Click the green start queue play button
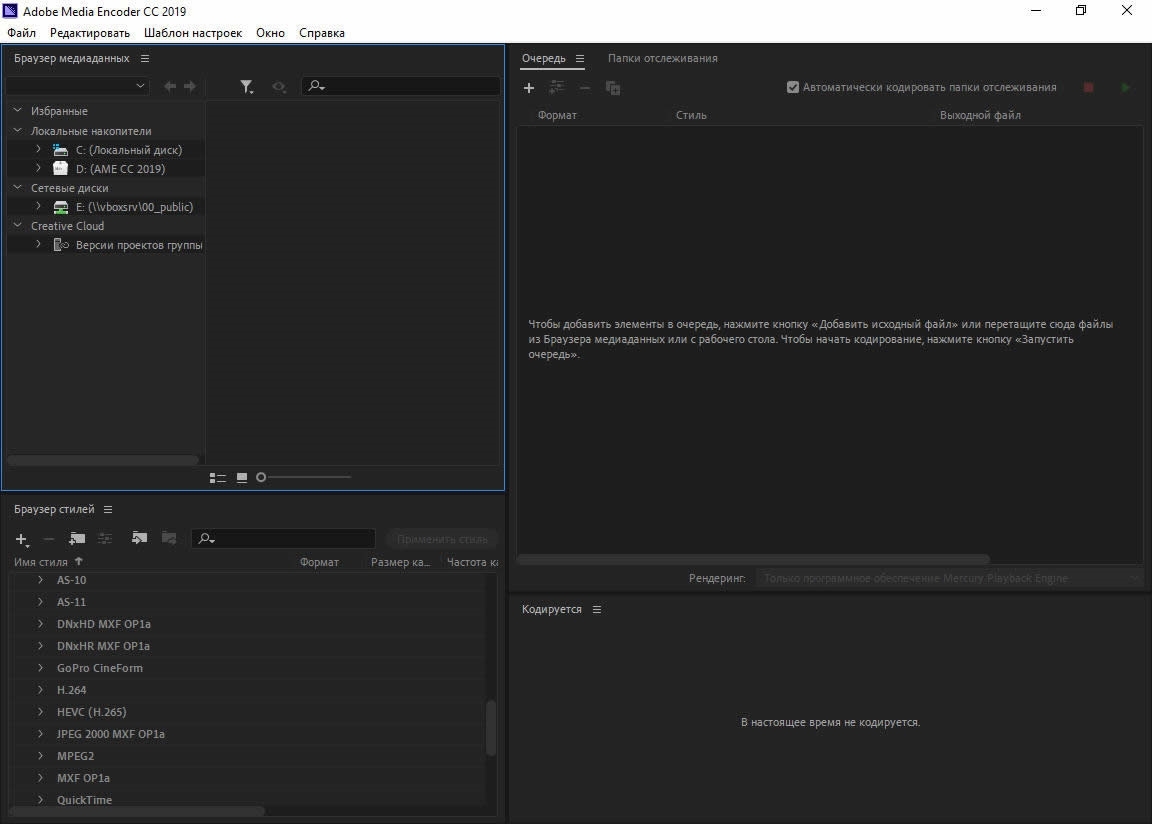Screen dimensions: 1152x824 [1125, 88]
